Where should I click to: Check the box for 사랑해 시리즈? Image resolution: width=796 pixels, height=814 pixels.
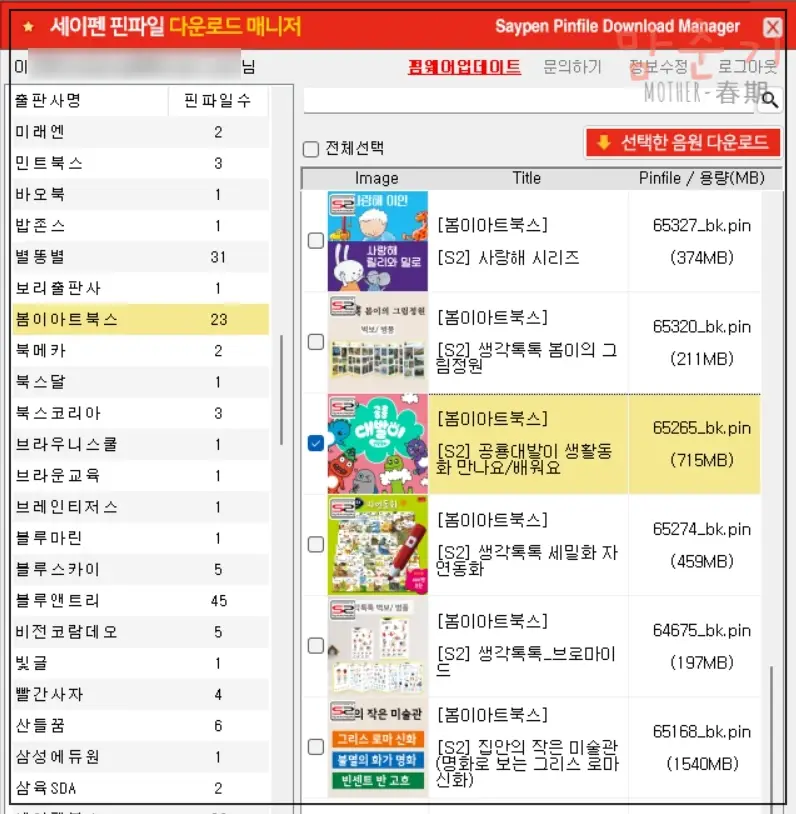point(316,241)
